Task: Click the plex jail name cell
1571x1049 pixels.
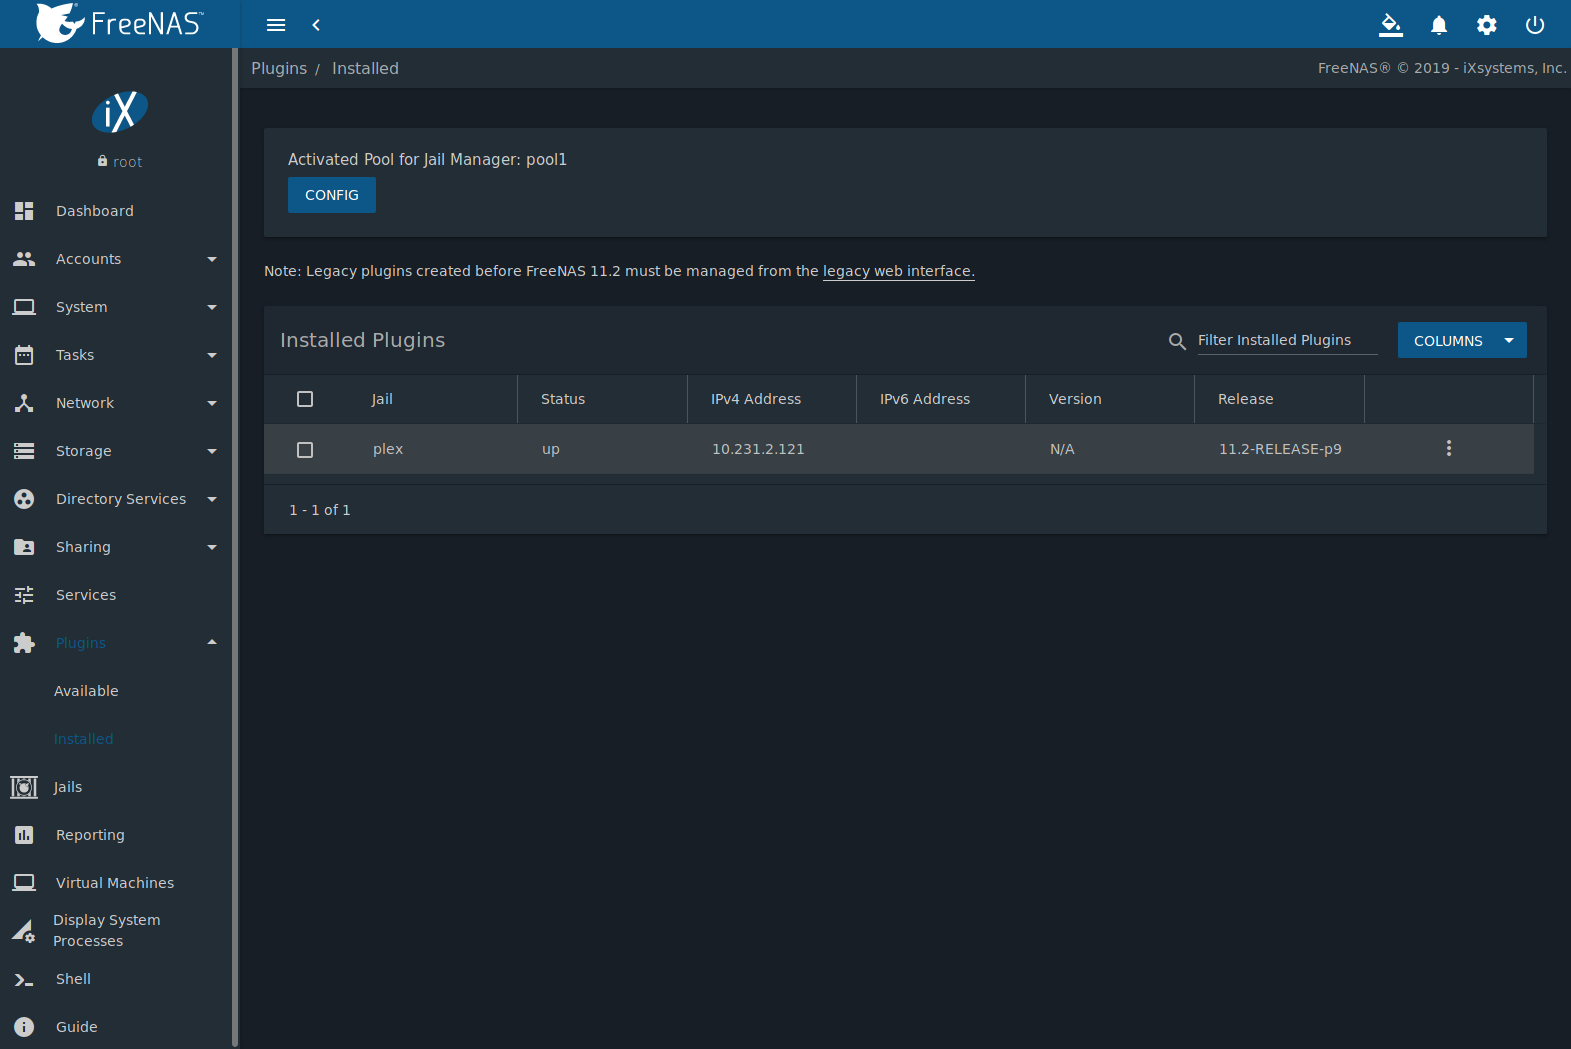Action: 388,449
